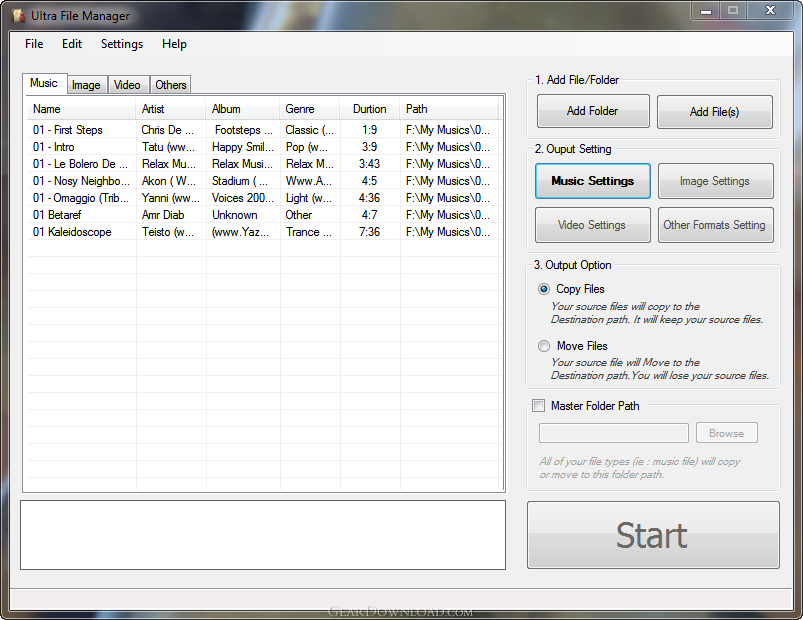Select the '01 Betaref' row
The height and width of the screenshot is (620, 803).
[x=262, y=215]
